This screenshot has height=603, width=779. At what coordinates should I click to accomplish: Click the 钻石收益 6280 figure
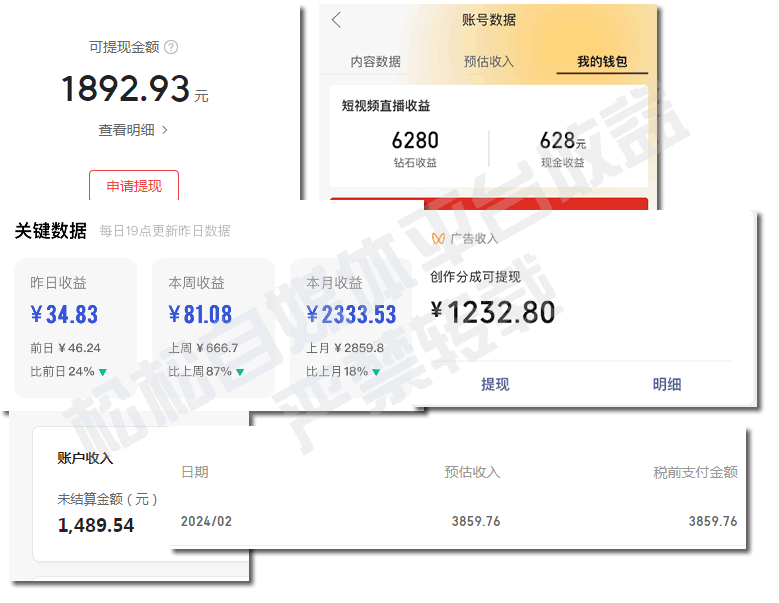415,141
